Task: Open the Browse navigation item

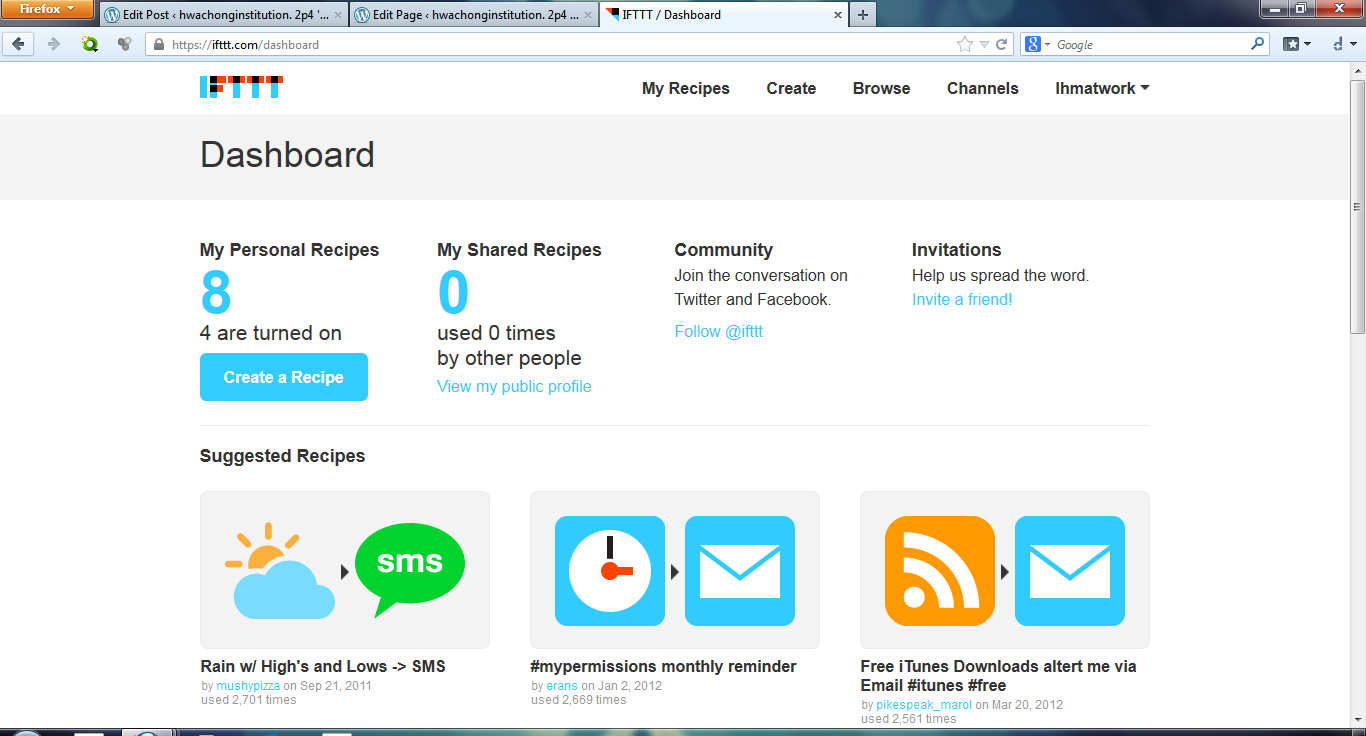Action: 881,88
